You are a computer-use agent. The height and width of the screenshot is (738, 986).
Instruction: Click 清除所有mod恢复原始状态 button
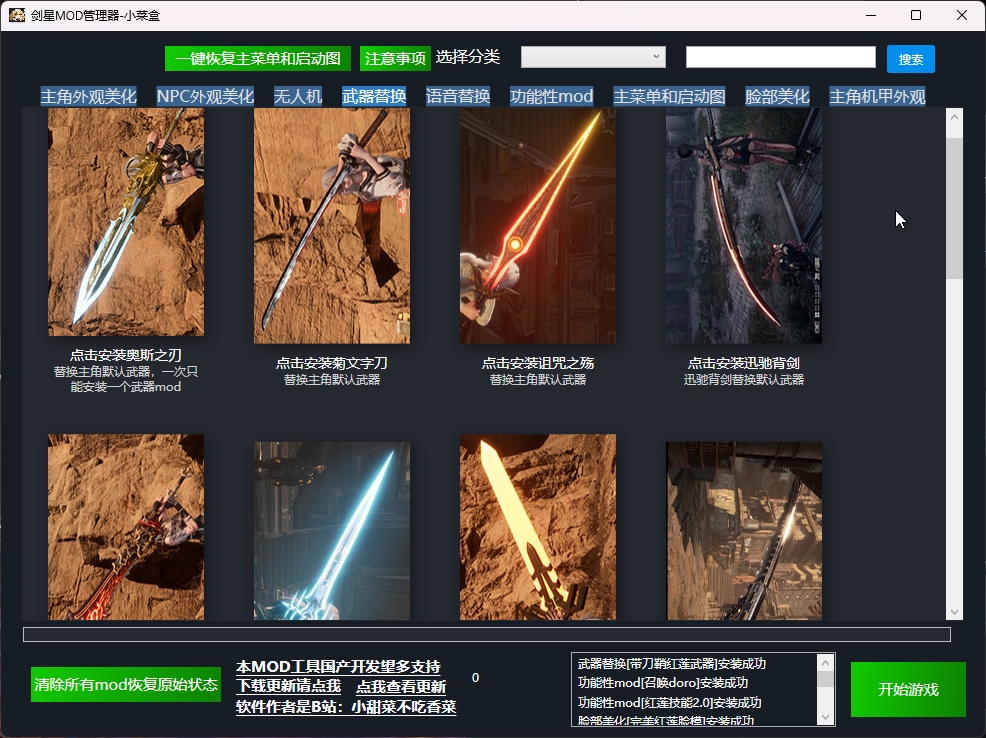tap(126, 685)
